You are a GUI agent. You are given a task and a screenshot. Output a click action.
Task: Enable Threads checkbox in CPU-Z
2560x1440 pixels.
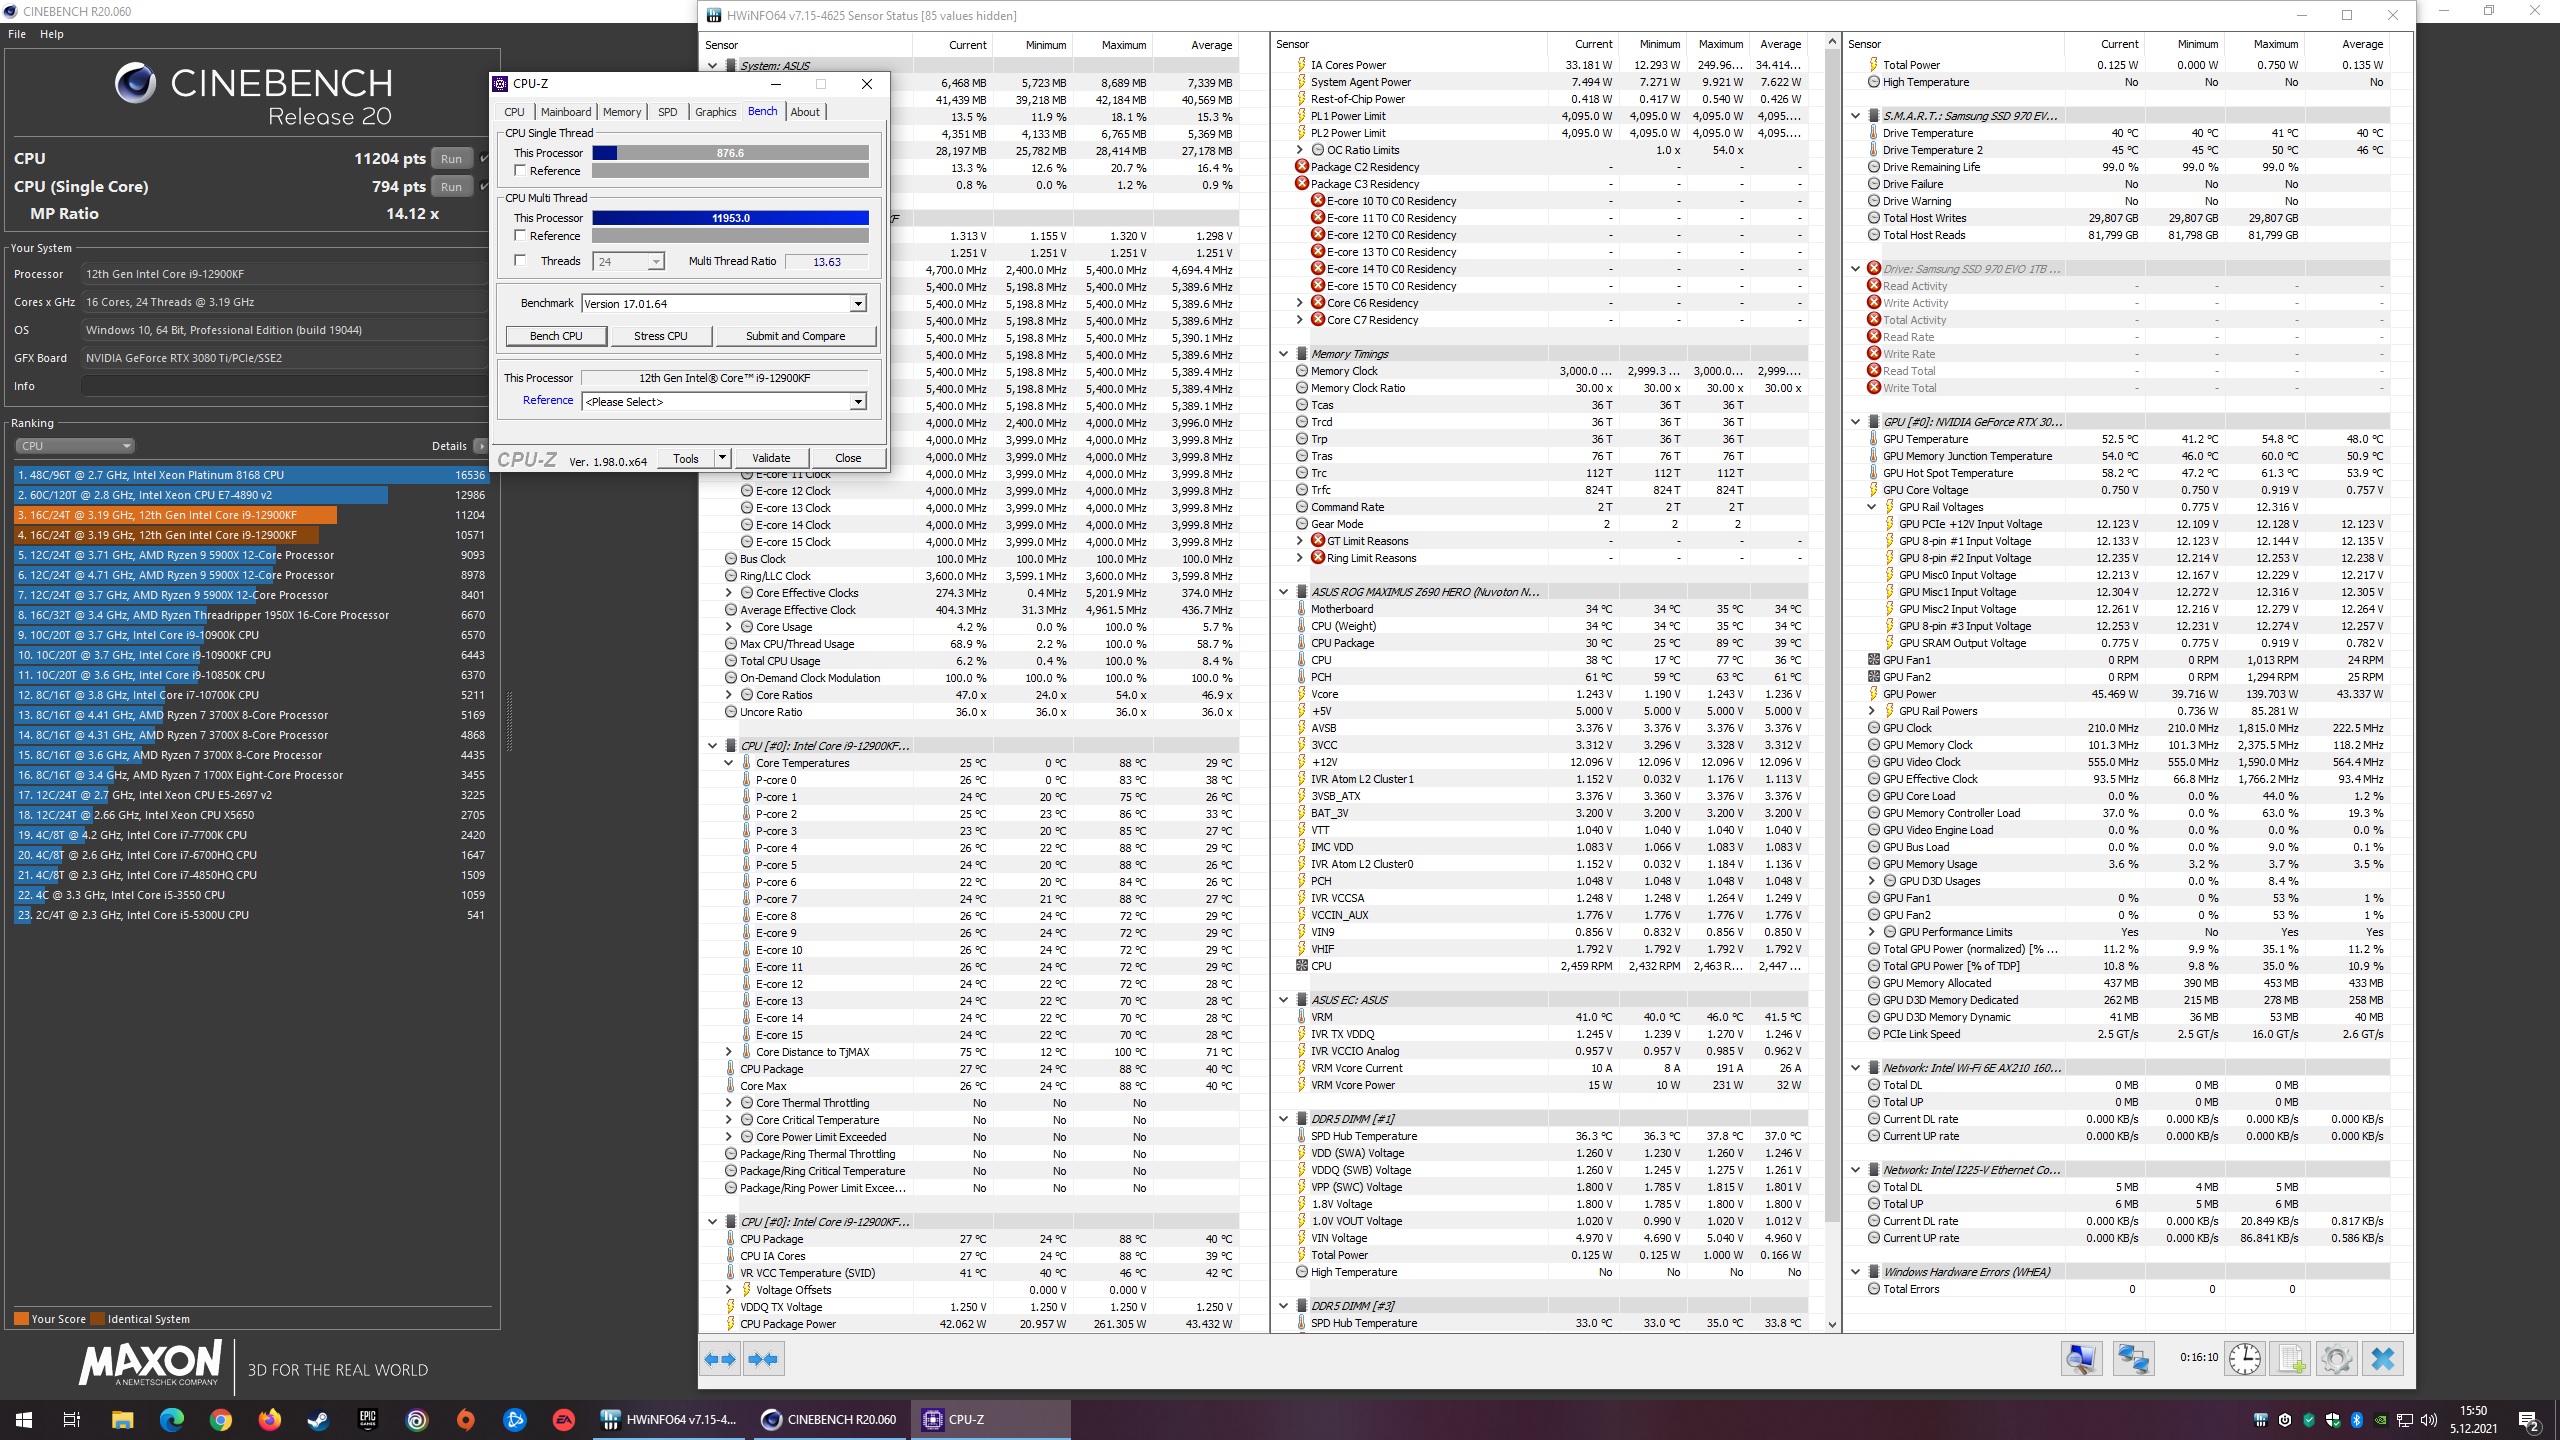click(x=520, y=261)
